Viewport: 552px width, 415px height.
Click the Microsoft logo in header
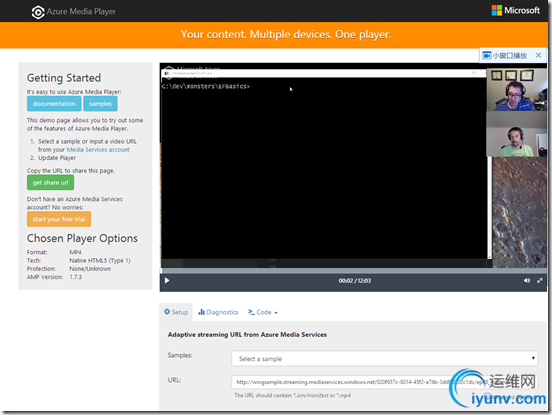pyautogui.click(x=516, y=11)
